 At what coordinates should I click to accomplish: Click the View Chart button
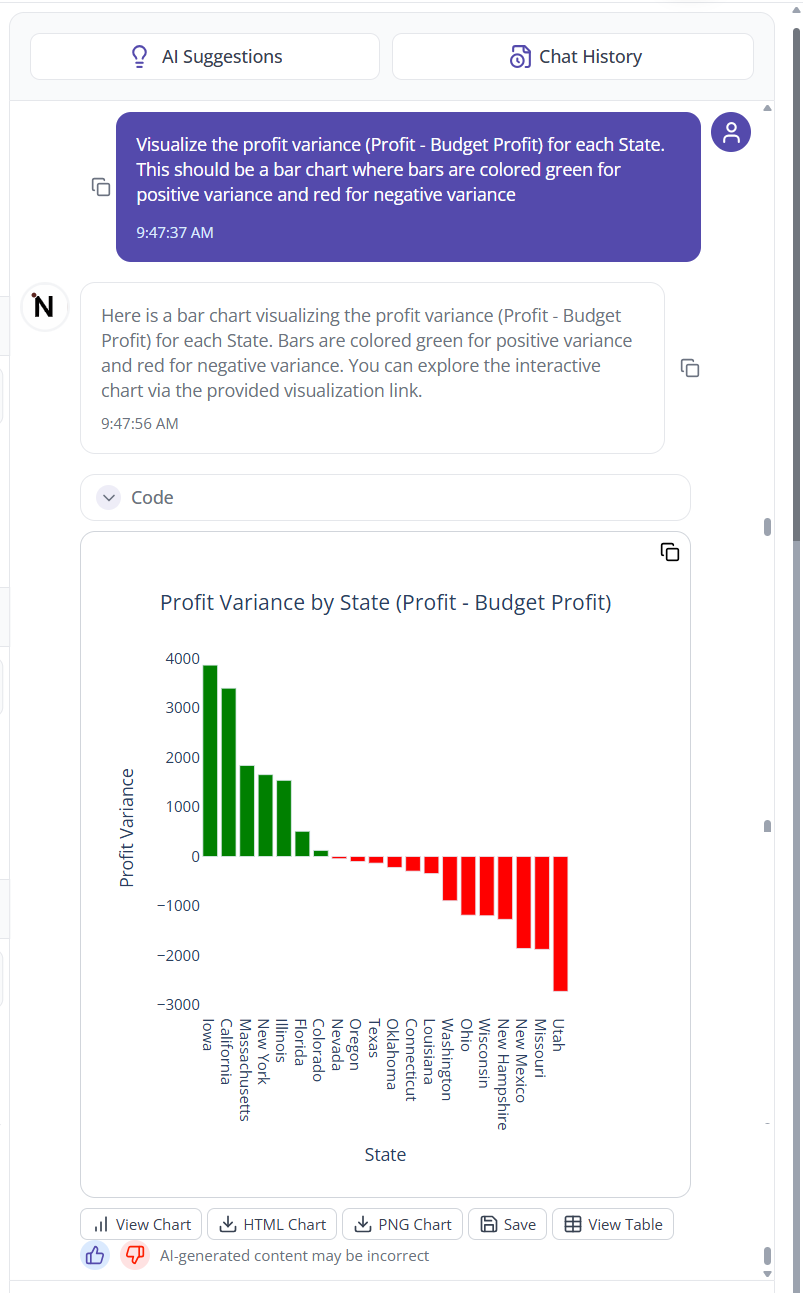[x=141, y=1224]
